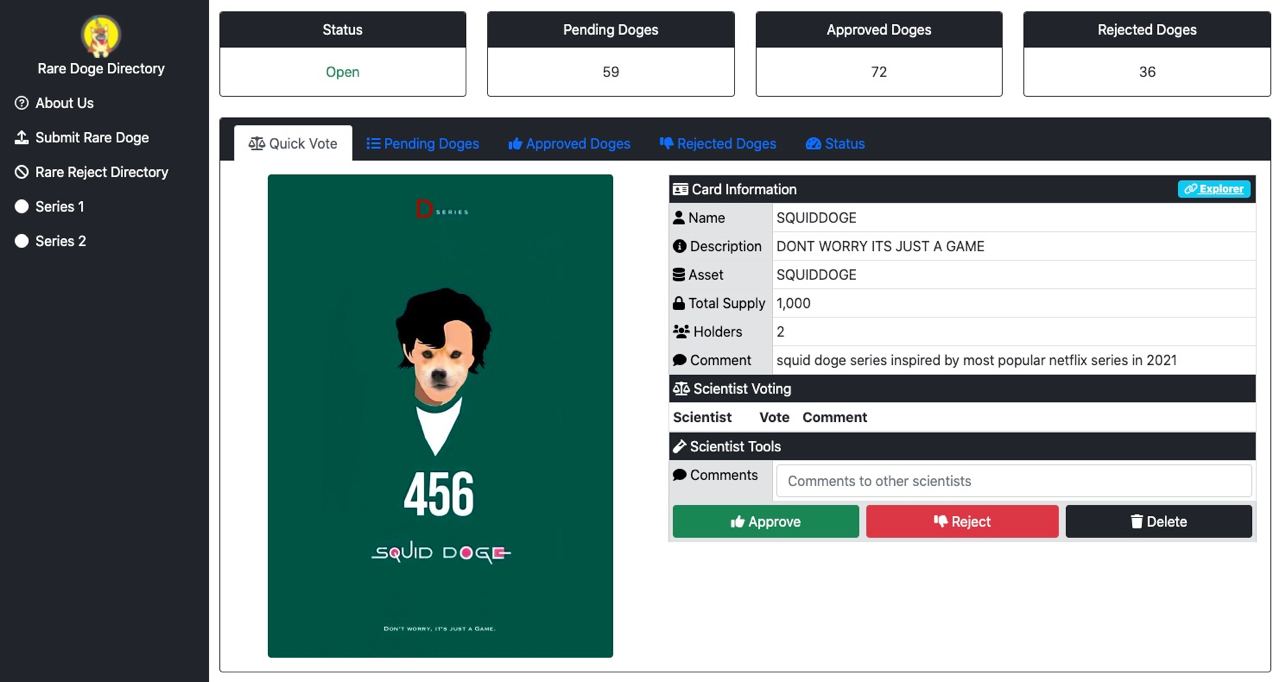Viewport: 1280px width, 682px height.
Task: Open the About Us page
Action: click(x=64, y=103)
